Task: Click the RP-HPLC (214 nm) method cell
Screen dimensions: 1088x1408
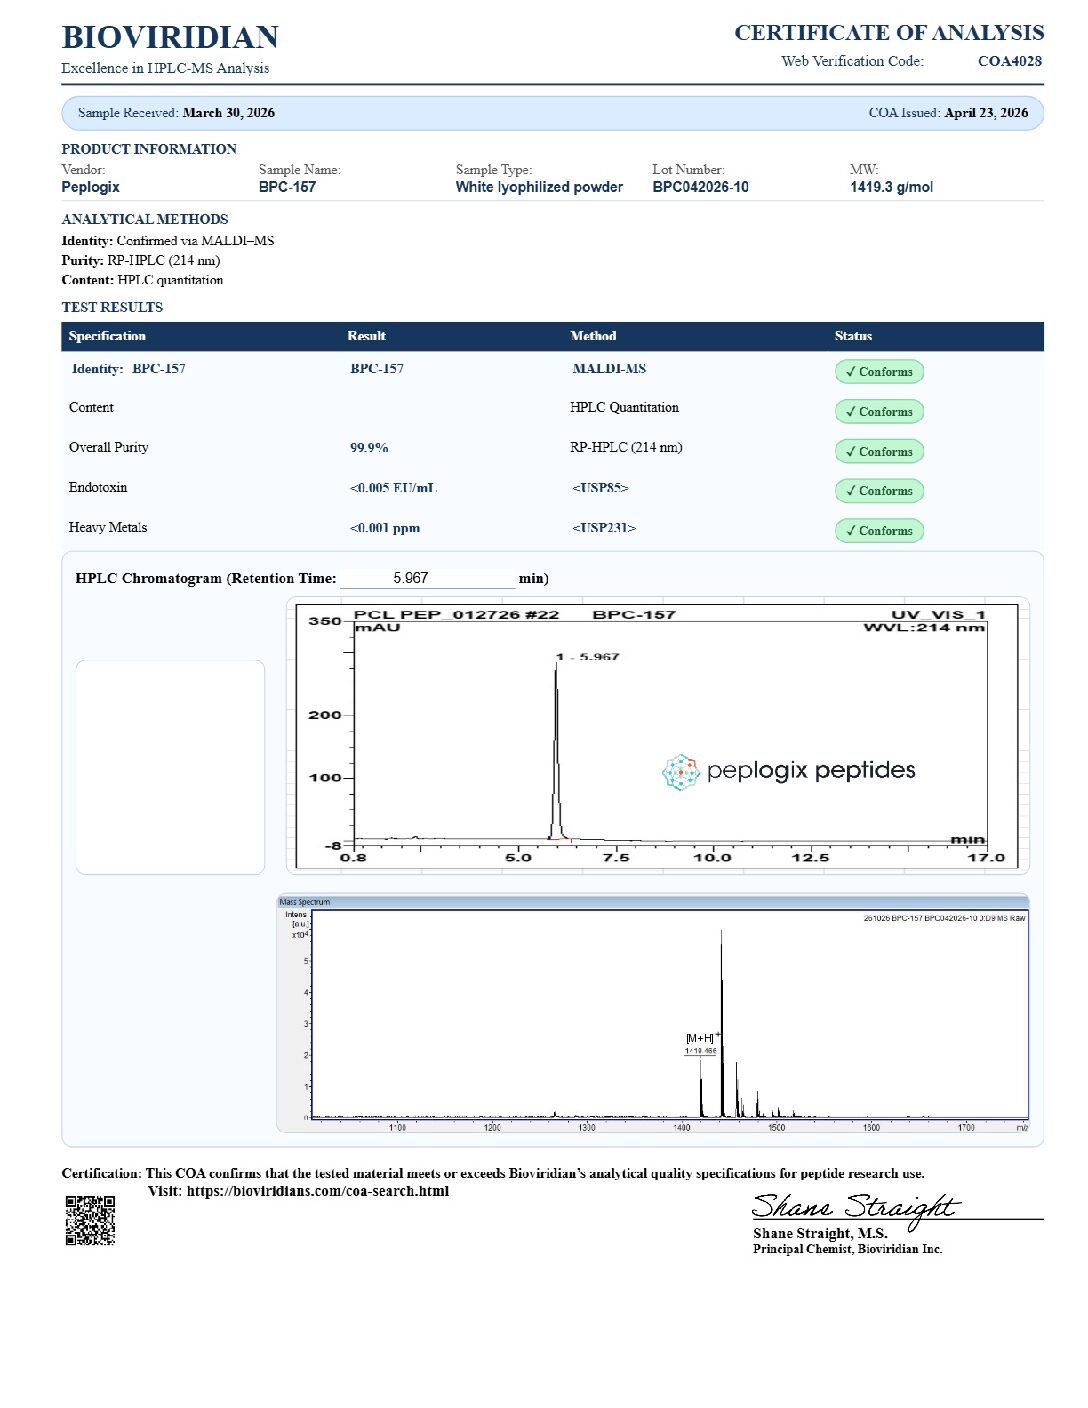Action: point(626,448)
